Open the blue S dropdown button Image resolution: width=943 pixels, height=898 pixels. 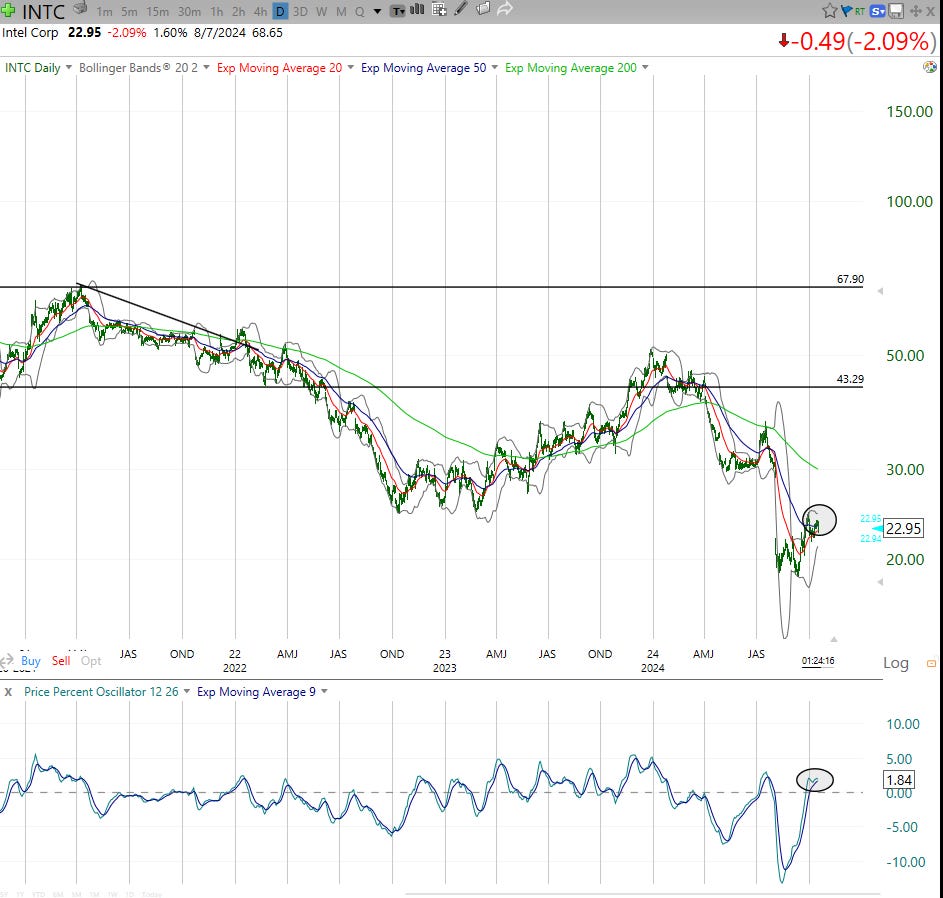pyautogui.click(x=877, y=11)
